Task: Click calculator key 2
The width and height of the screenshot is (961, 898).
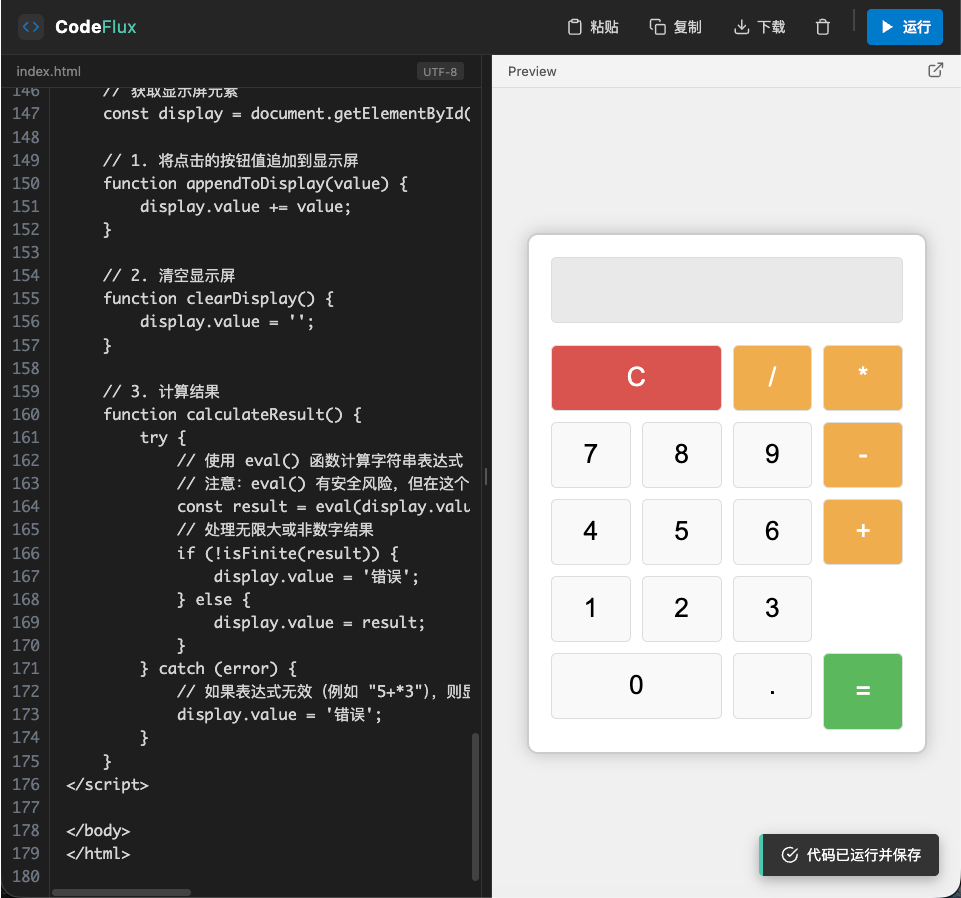Action: click(682, 609)
